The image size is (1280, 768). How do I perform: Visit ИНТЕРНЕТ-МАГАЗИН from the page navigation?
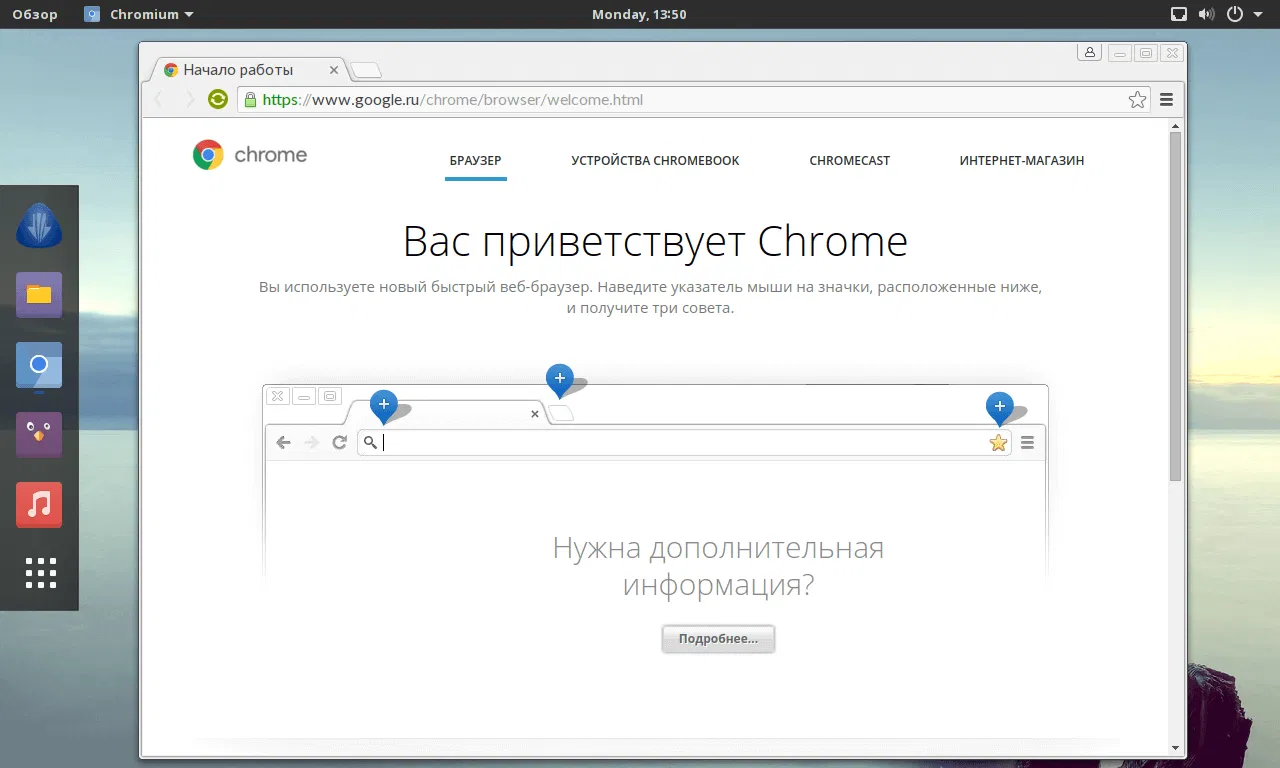pos(1022,160)
